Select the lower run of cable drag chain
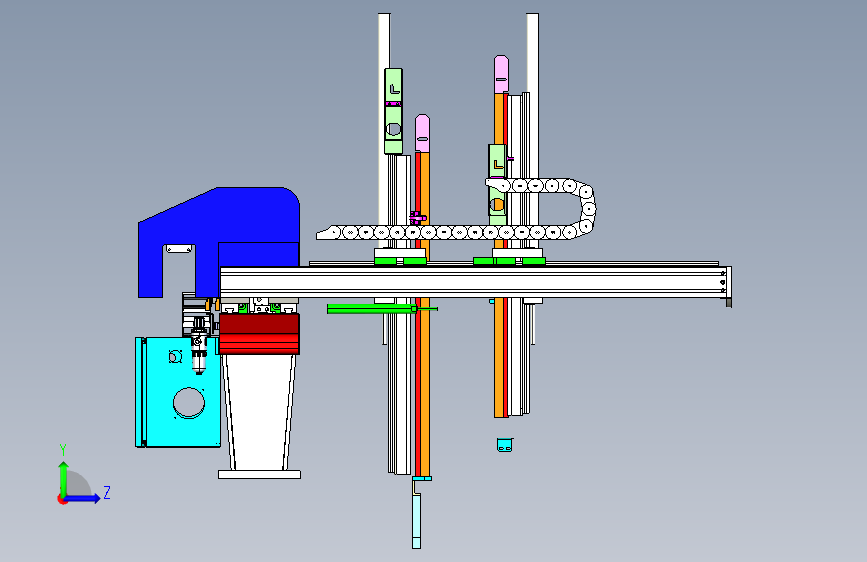The width and height of the screenshot is (867, 562). pos(448,232)
